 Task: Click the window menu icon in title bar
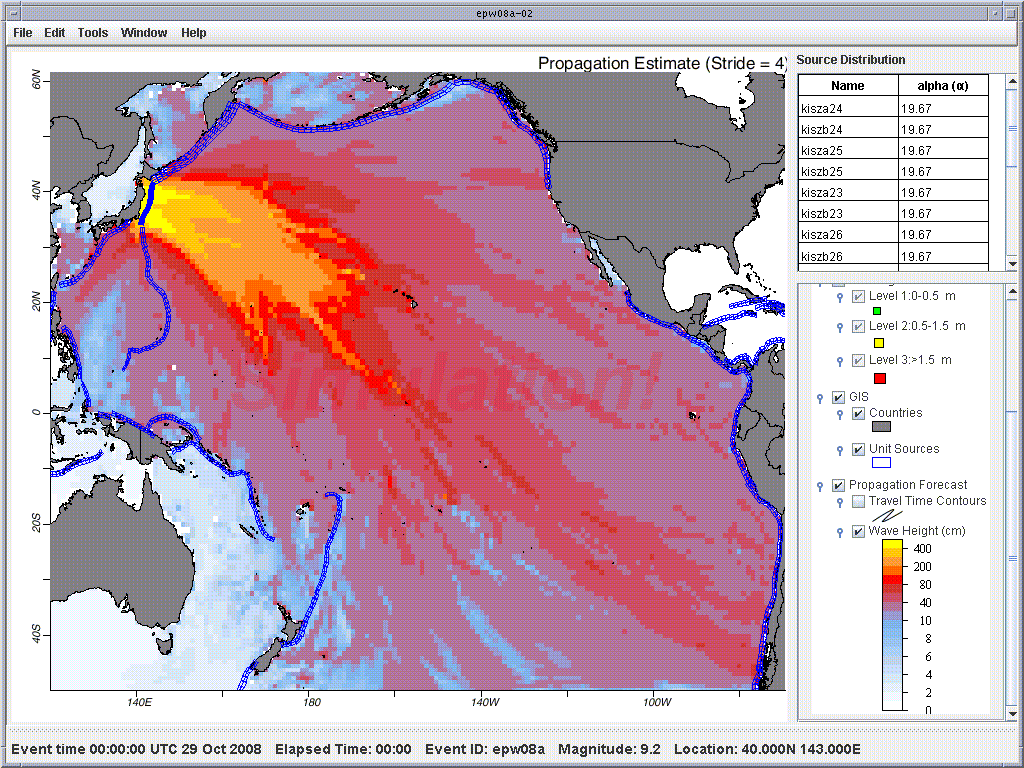pyautogui.click(x=13, y=13)
